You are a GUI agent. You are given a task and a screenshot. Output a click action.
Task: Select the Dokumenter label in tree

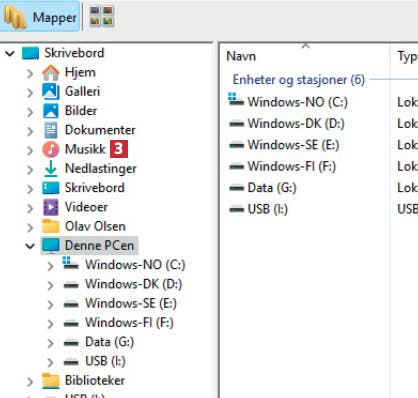[100, 130]
